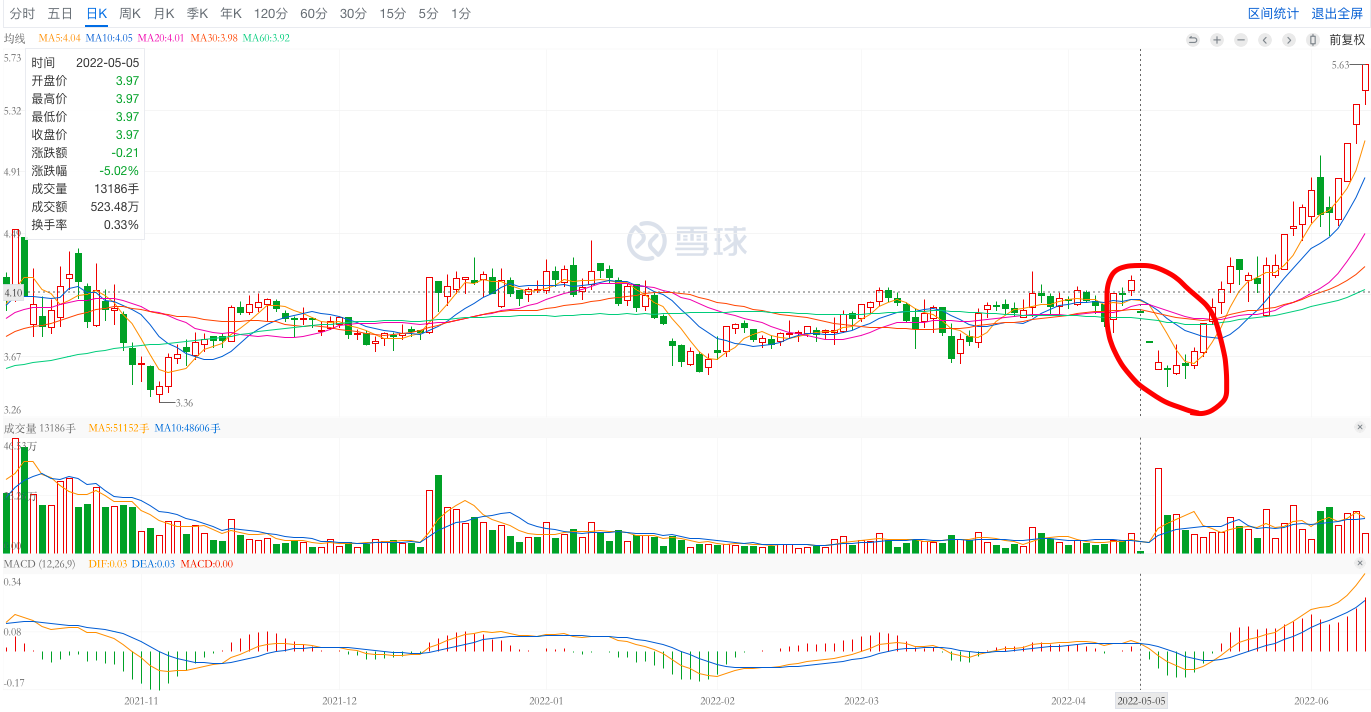Click the volume MA5:51152手 label
This screenshot has height=712, width=1371.
click(119, 428)
